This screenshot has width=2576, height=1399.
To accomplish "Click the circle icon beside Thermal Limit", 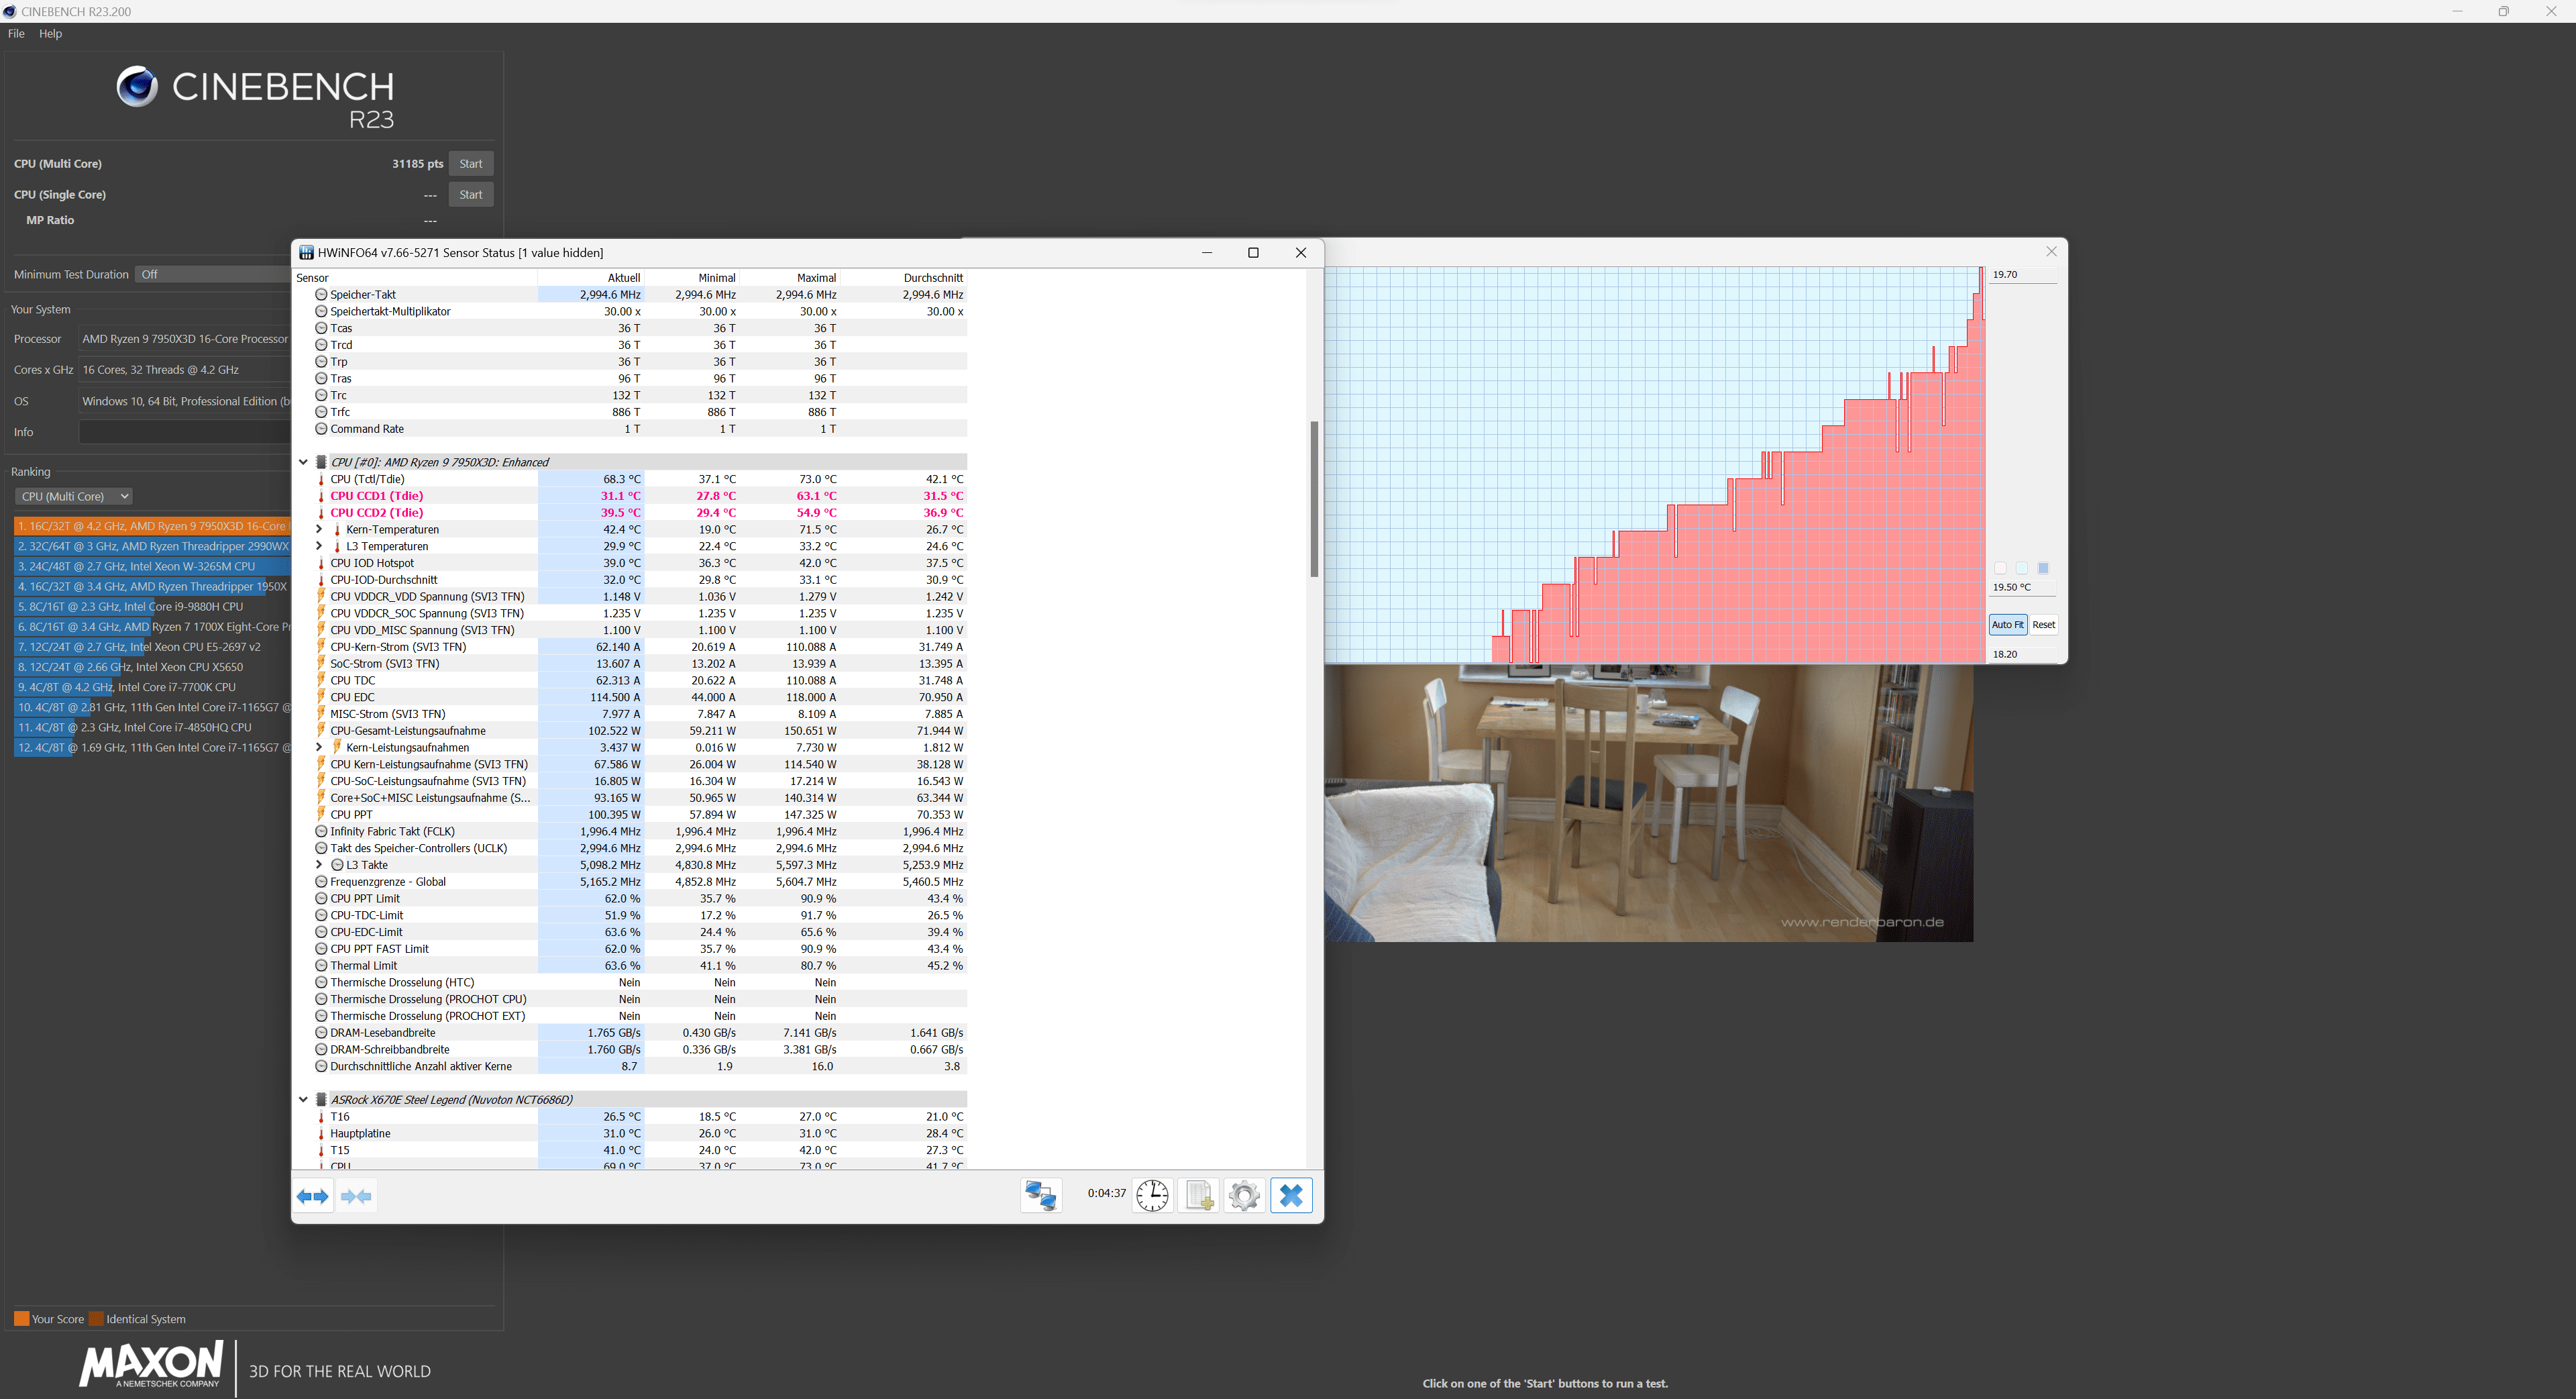I will click(321, 966).
